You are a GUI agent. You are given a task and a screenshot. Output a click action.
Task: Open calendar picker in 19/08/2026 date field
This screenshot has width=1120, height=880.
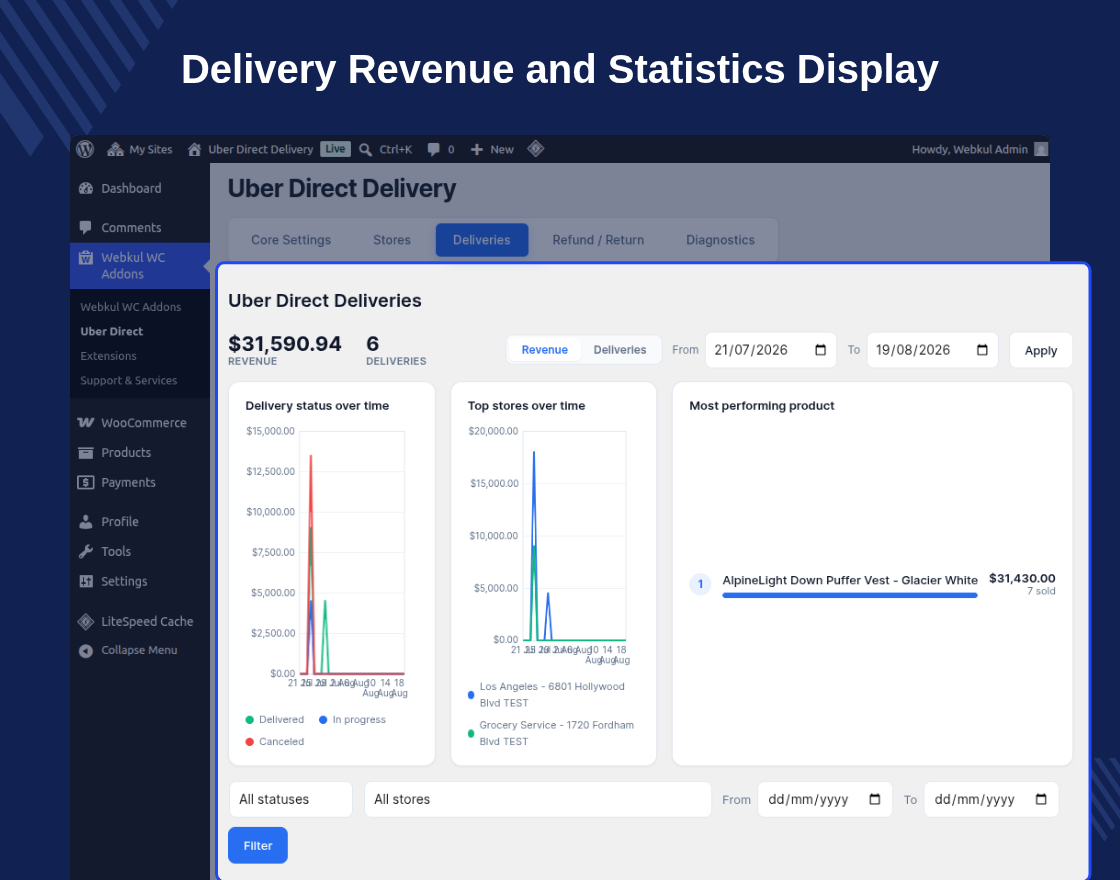click(982, 350)
